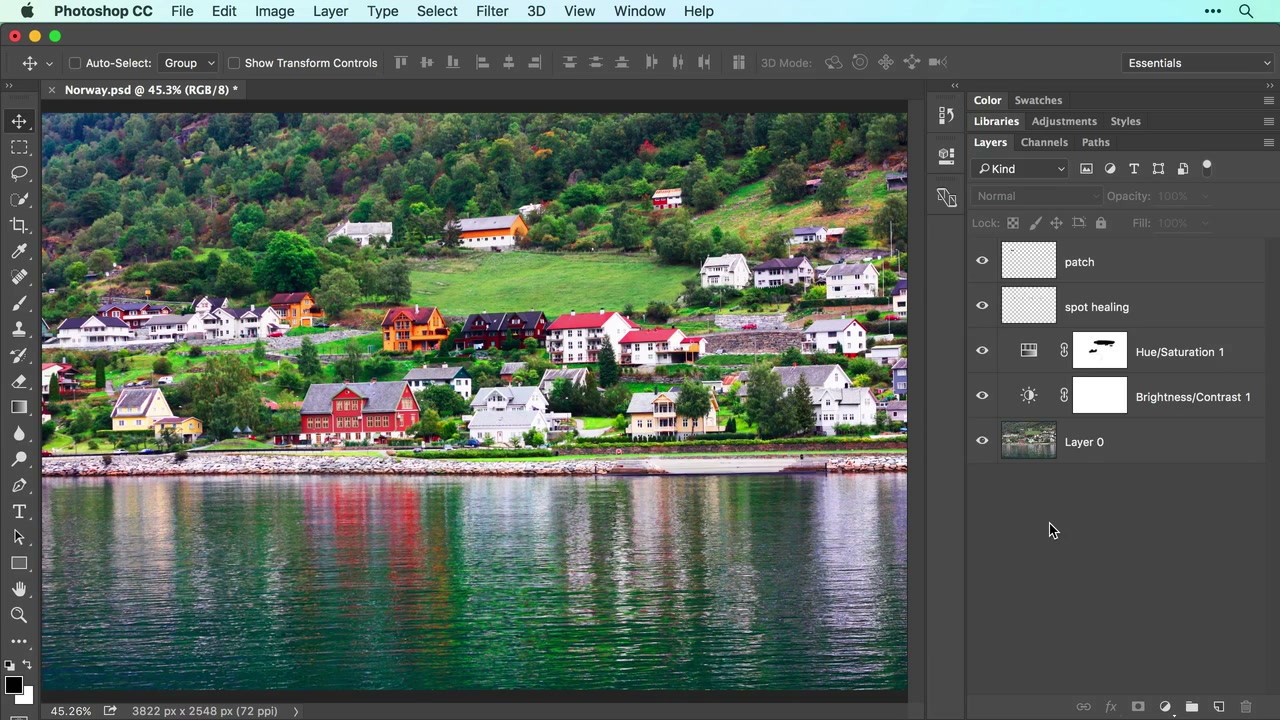Add layer mask at panel bottom
1280x720 pixels.
tap(1138, 707)
